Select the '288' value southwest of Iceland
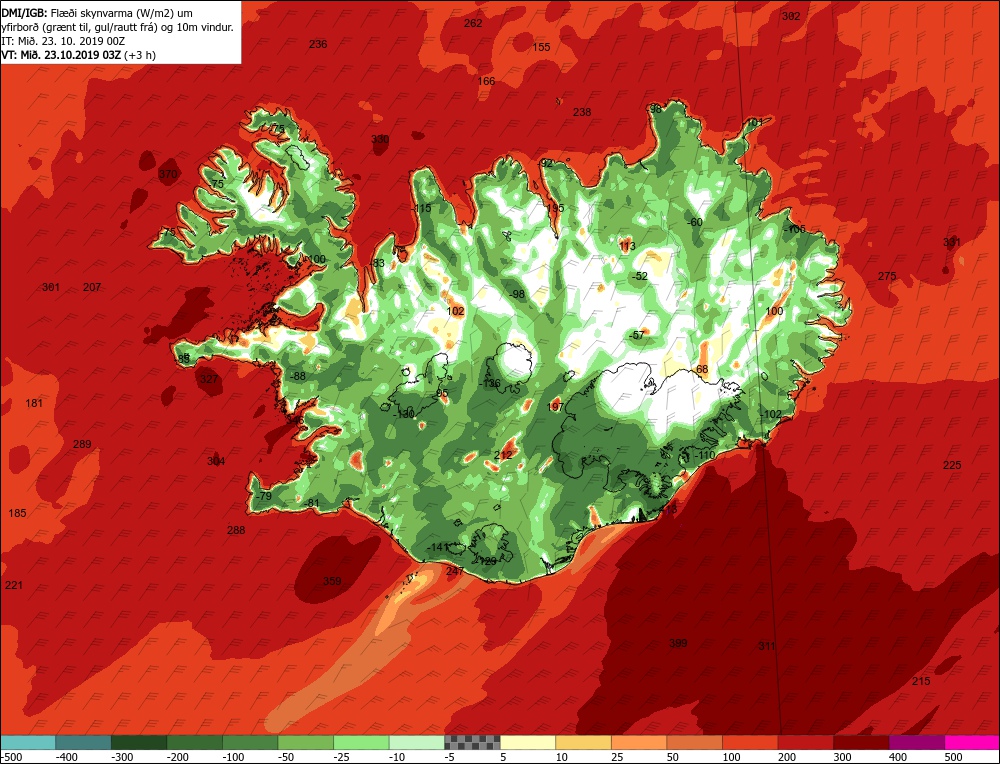Image resolution: width=1000 pixels, height=764 pixels. (236, 530)
